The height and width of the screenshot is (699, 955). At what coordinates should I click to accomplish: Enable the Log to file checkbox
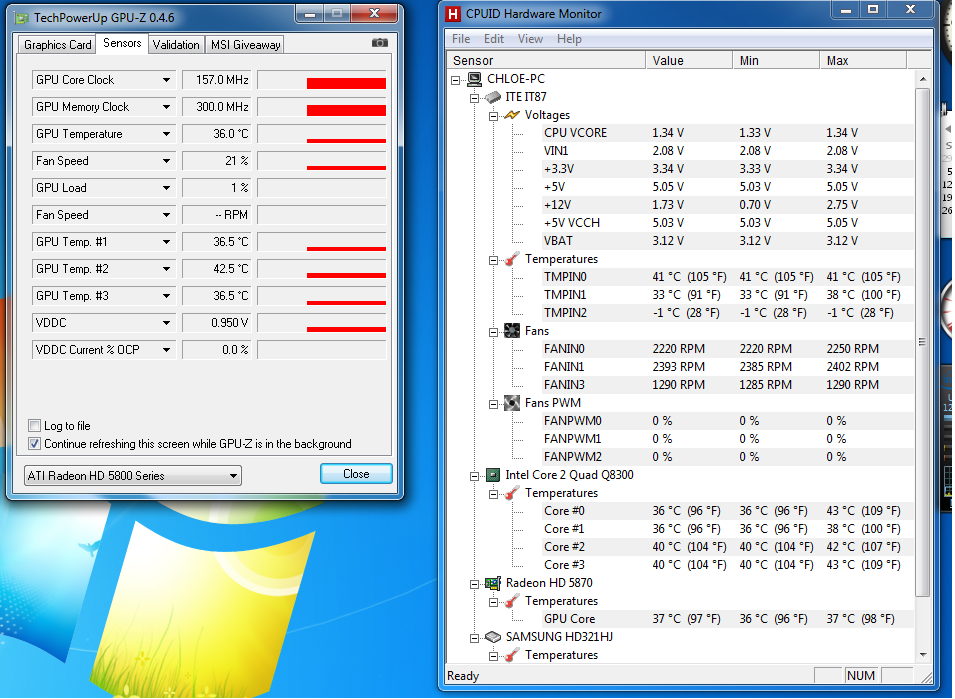35,426
